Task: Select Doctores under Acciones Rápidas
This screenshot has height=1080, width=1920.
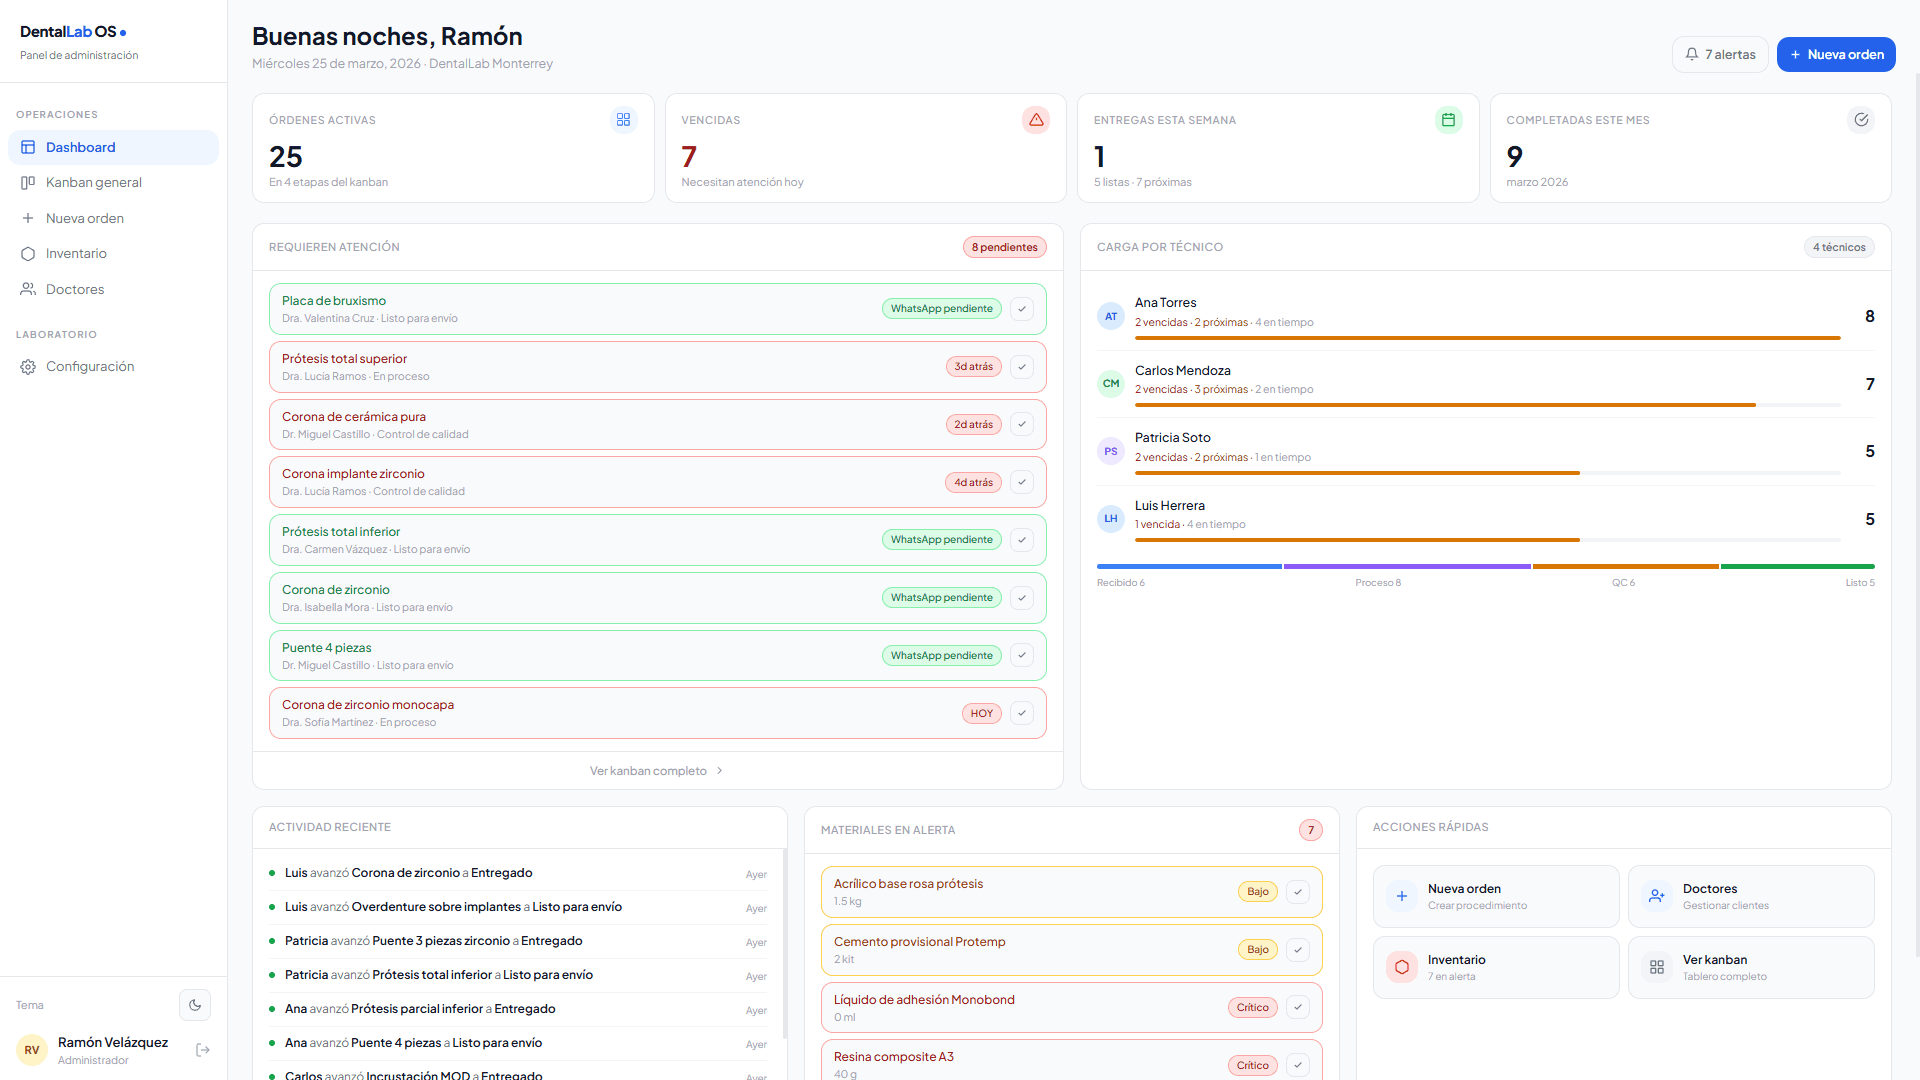Action: point(1751,896)
